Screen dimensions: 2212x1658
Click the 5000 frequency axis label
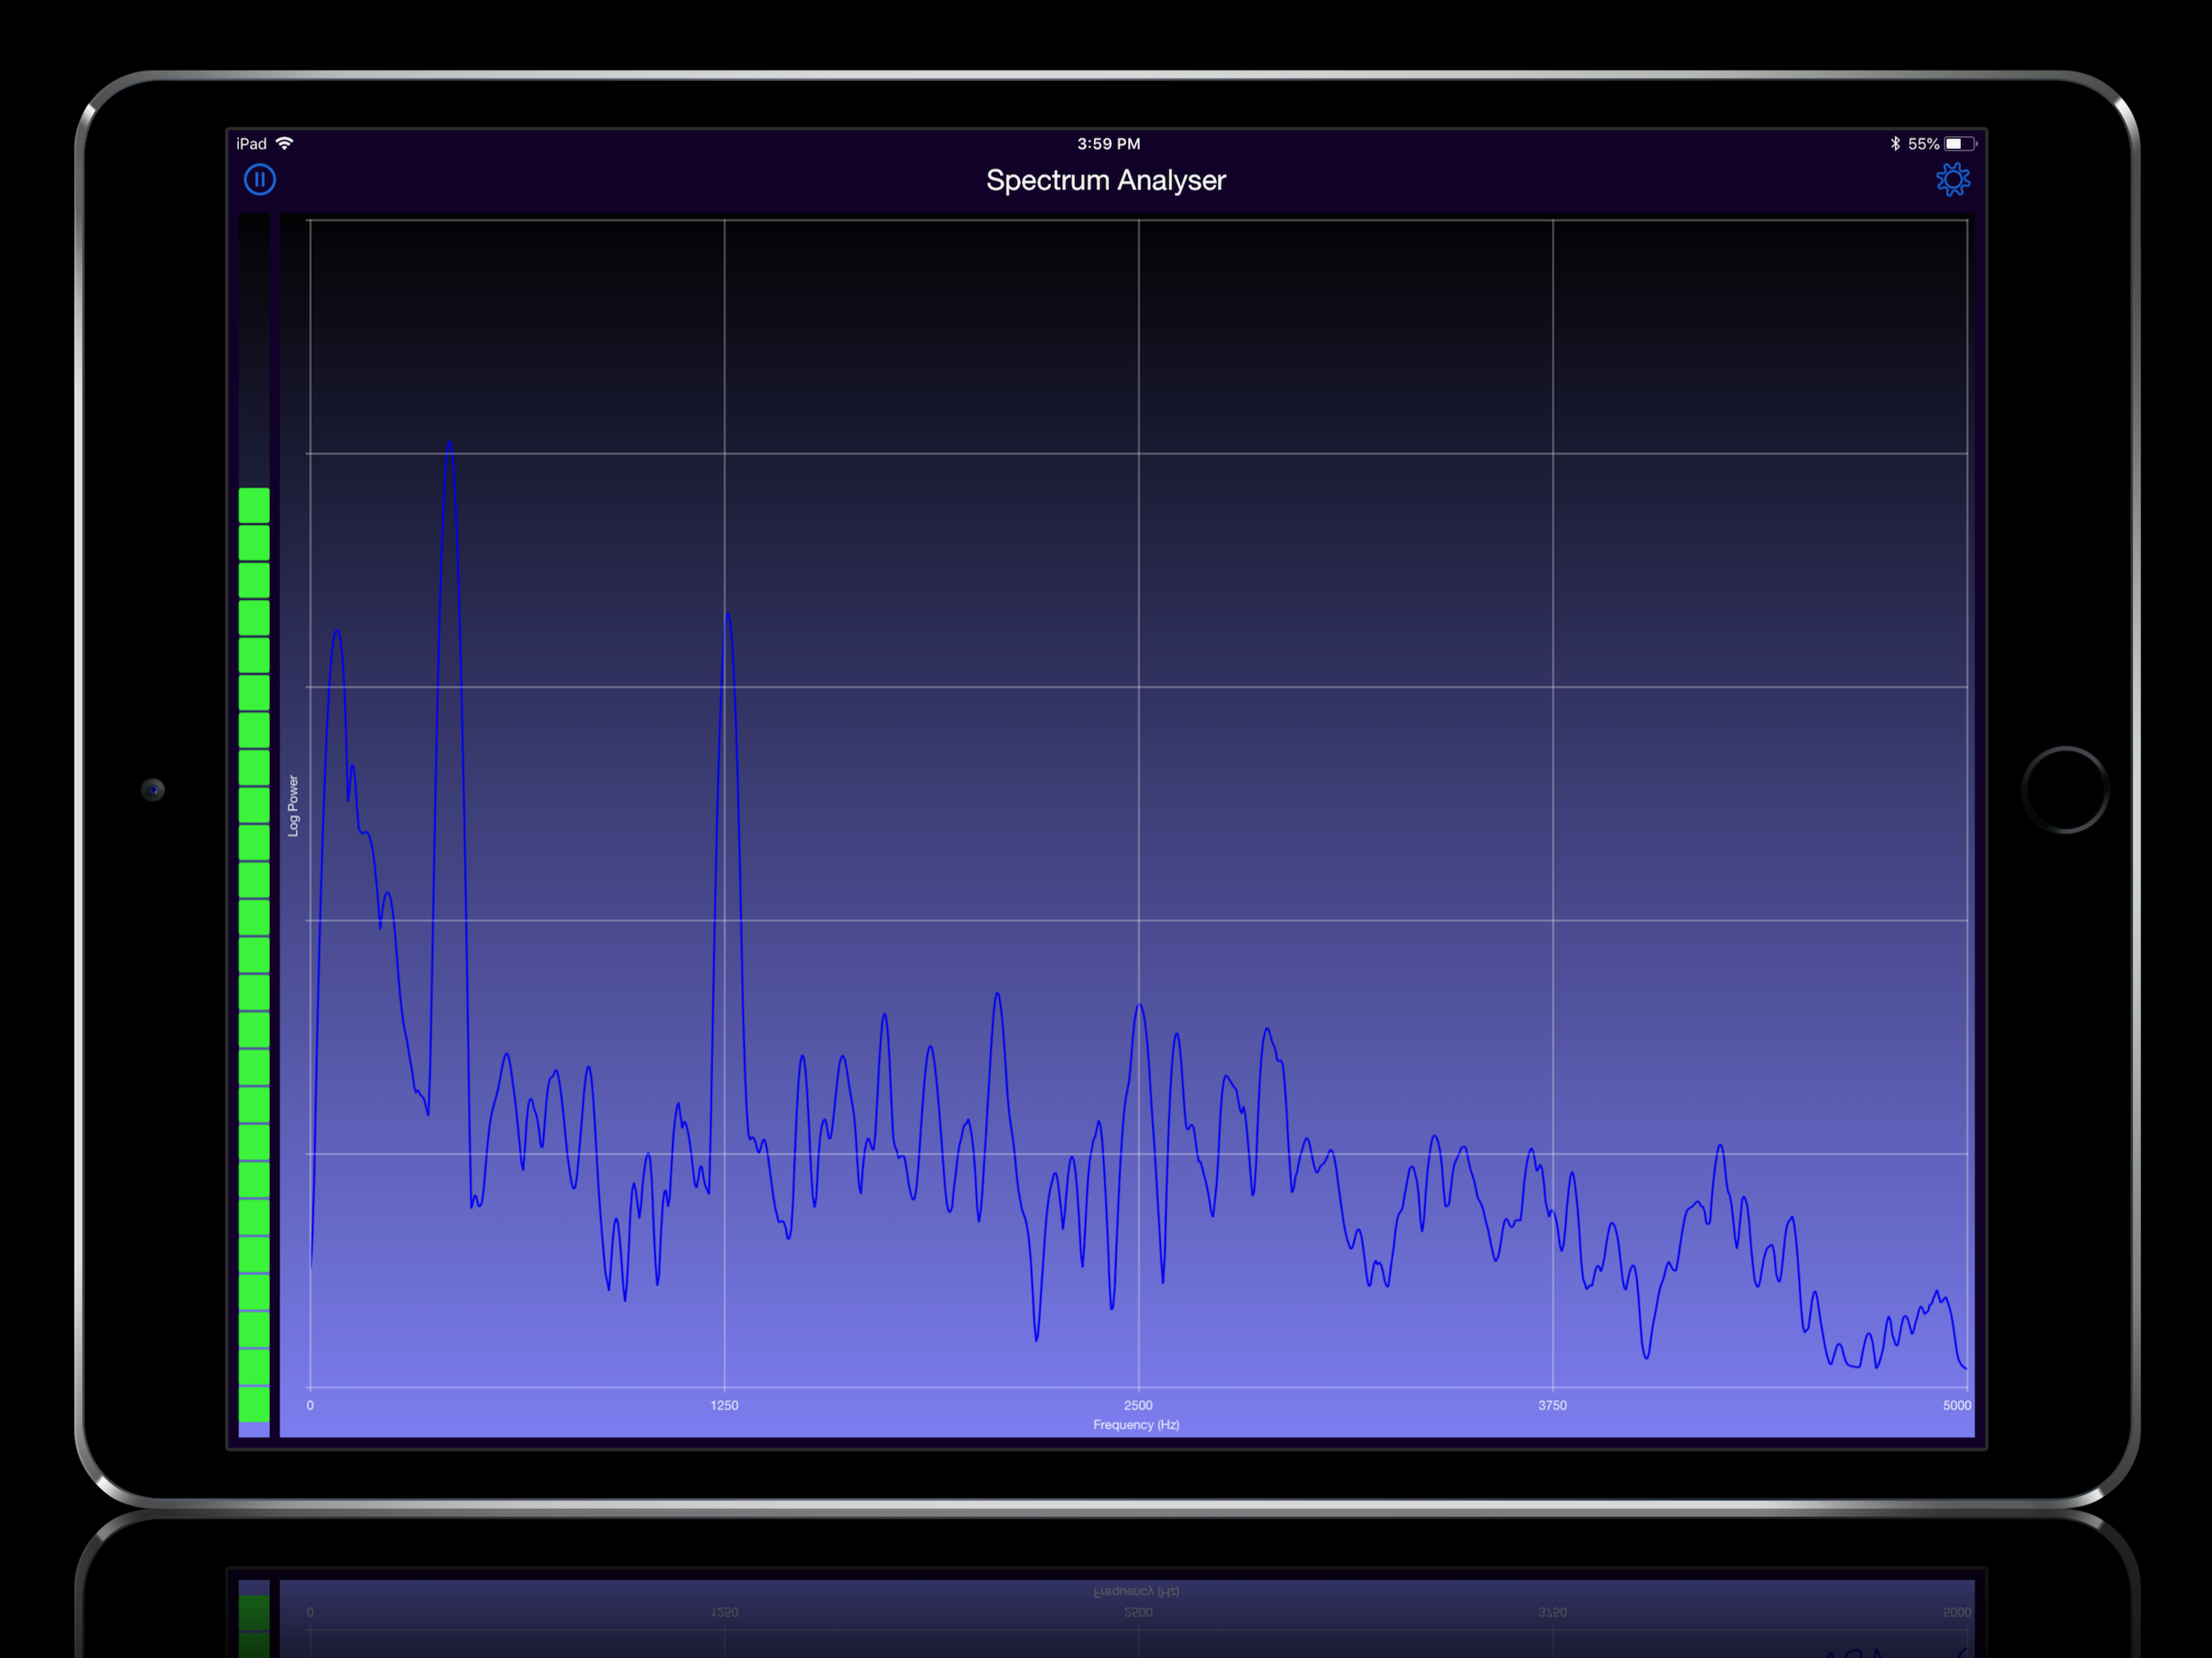tap(1956, 1405)
